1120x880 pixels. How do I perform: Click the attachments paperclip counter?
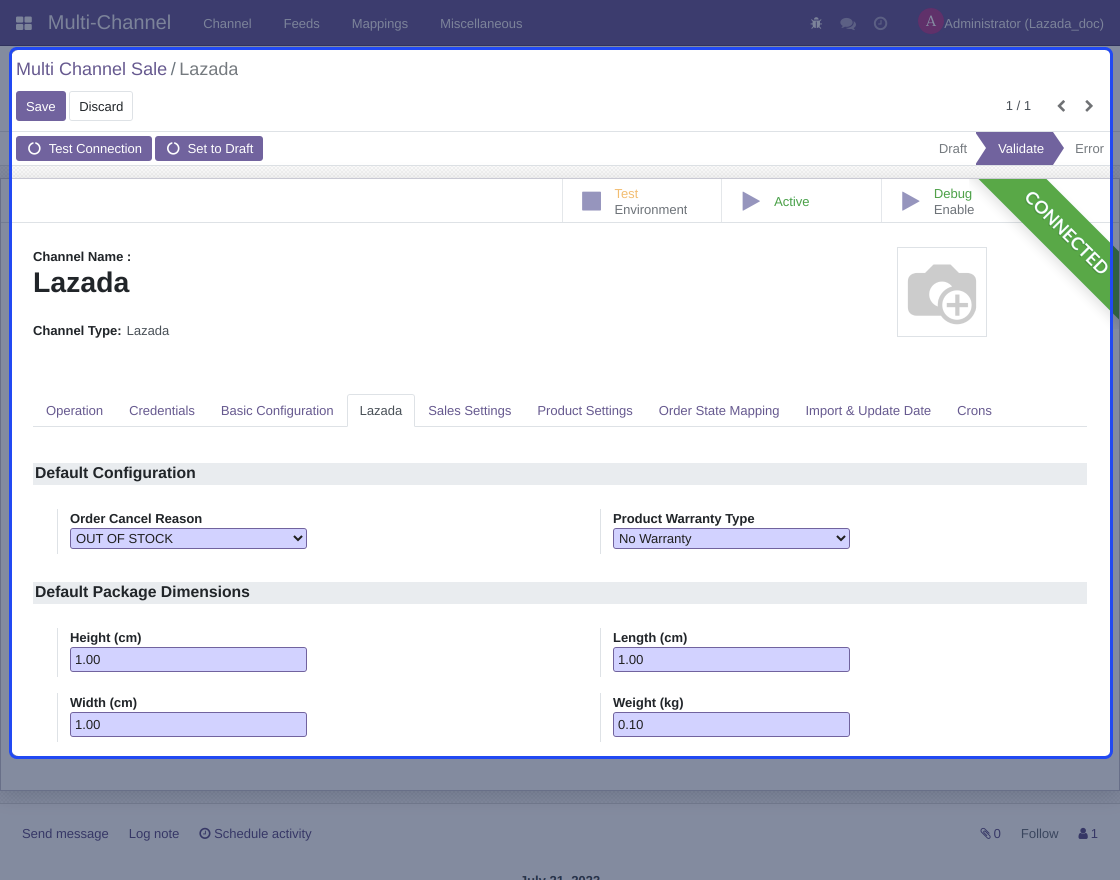point(990,834)
